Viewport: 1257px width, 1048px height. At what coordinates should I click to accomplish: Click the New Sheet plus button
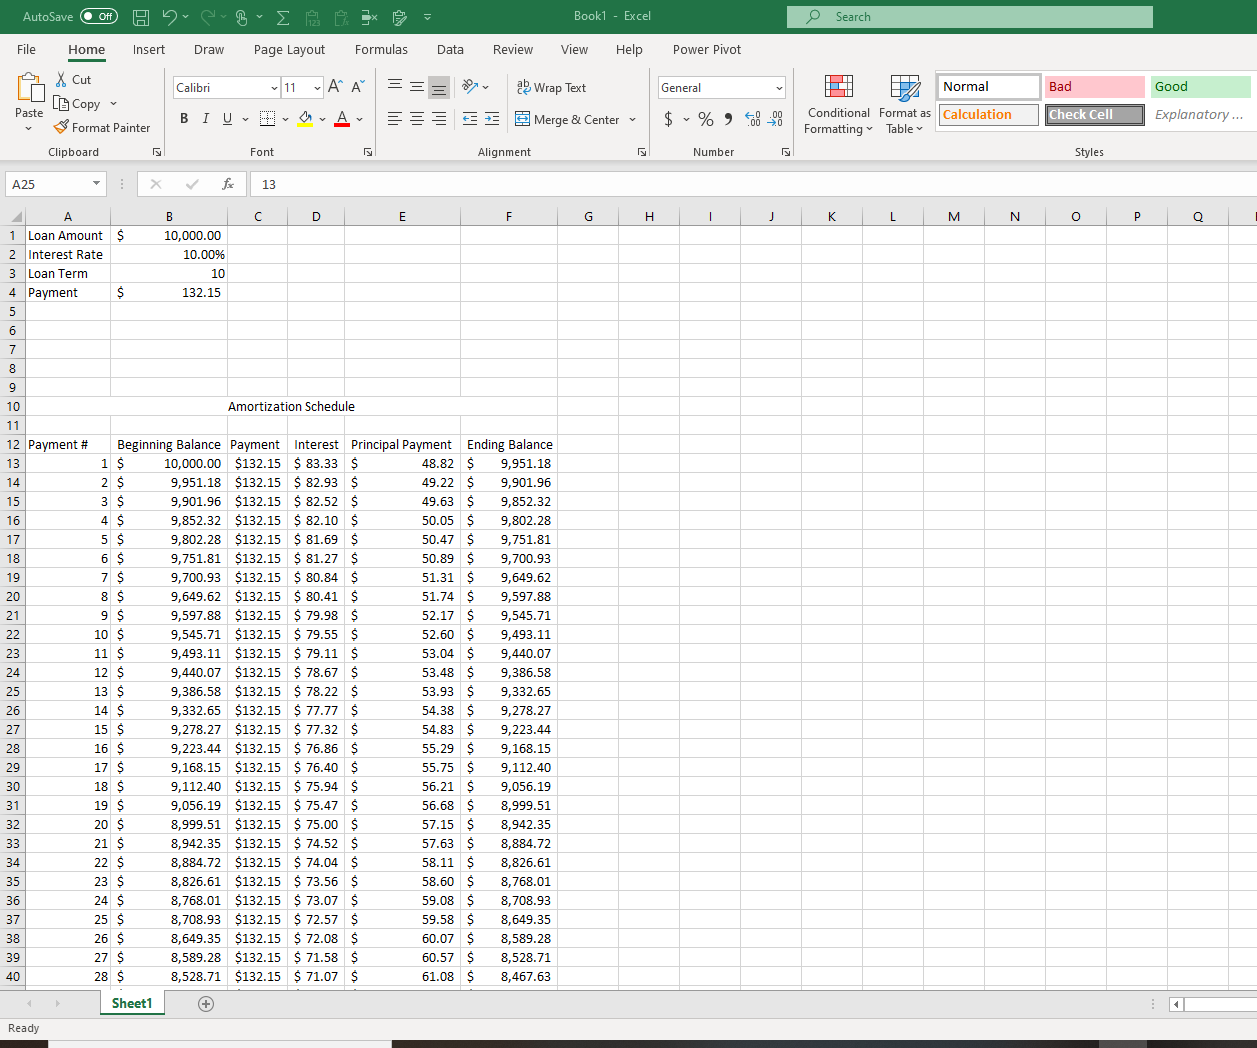(x=206, y=1003)
